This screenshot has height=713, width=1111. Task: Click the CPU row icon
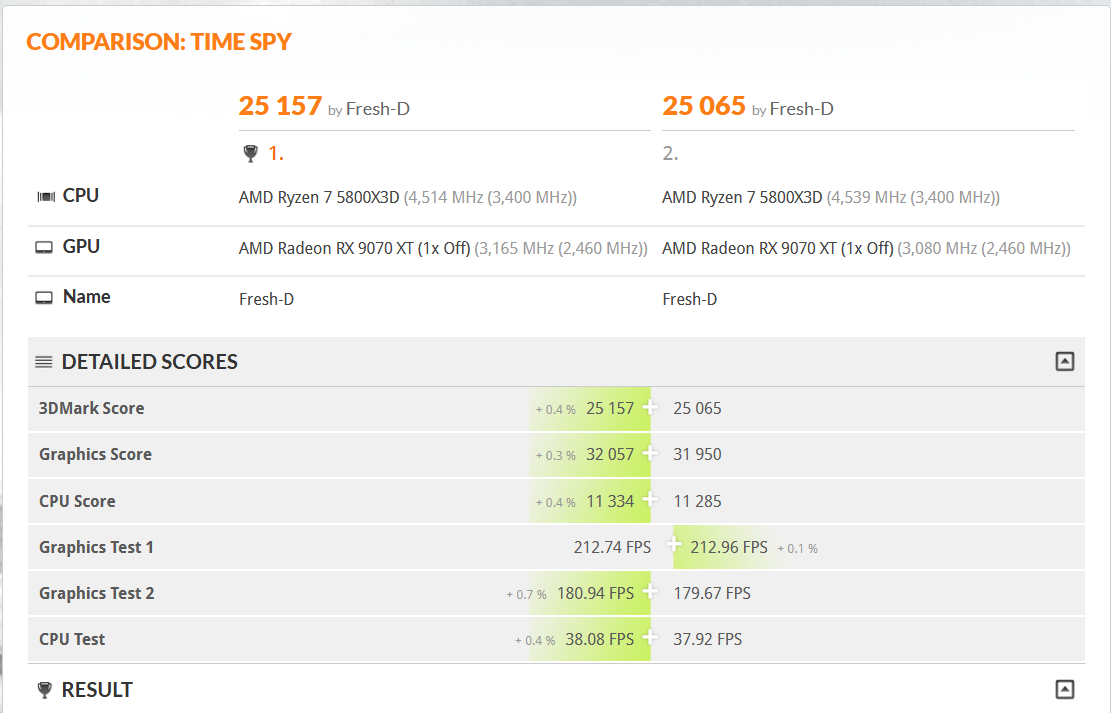coord(44,195)
